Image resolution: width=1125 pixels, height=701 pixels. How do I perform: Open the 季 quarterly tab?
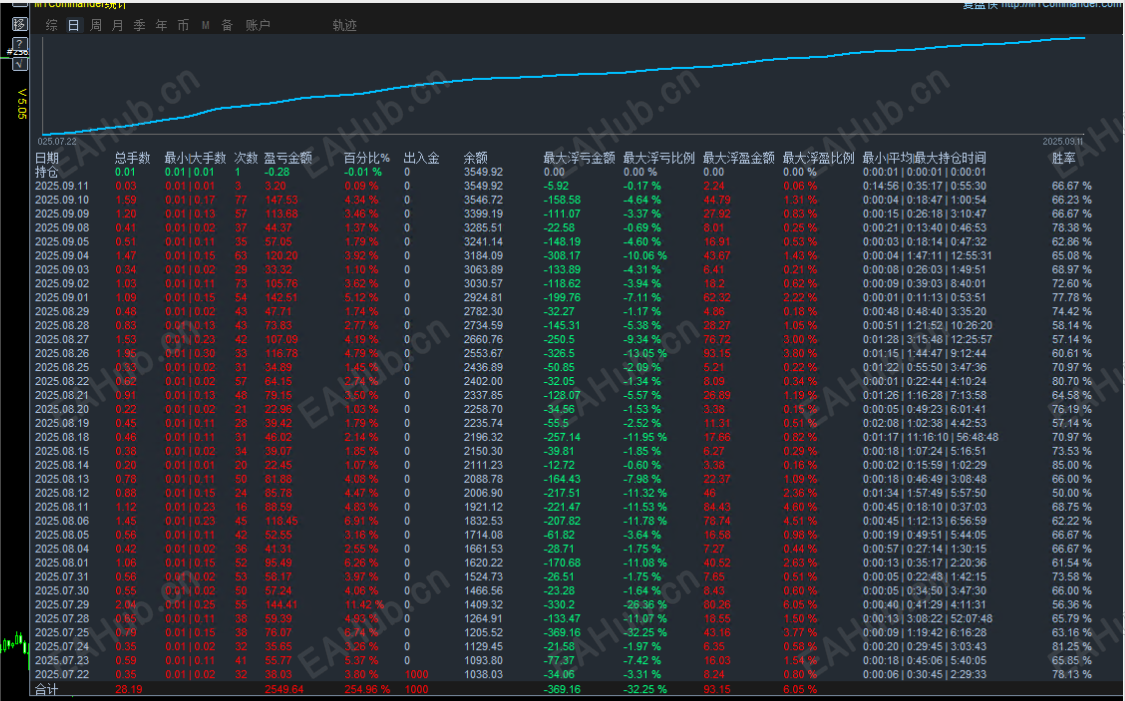tap(140, 25)
